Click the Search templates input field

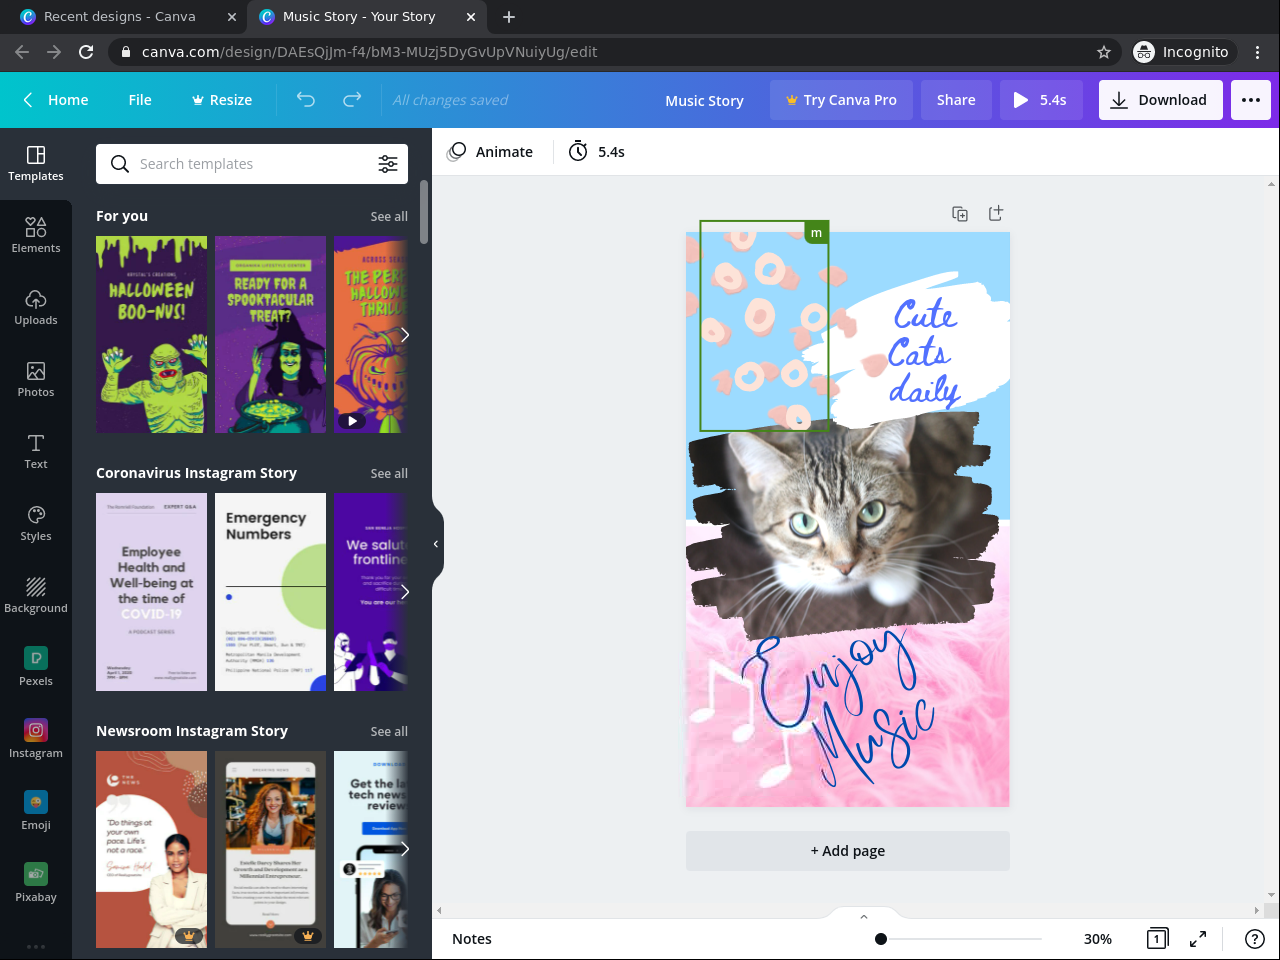(252, 164)
